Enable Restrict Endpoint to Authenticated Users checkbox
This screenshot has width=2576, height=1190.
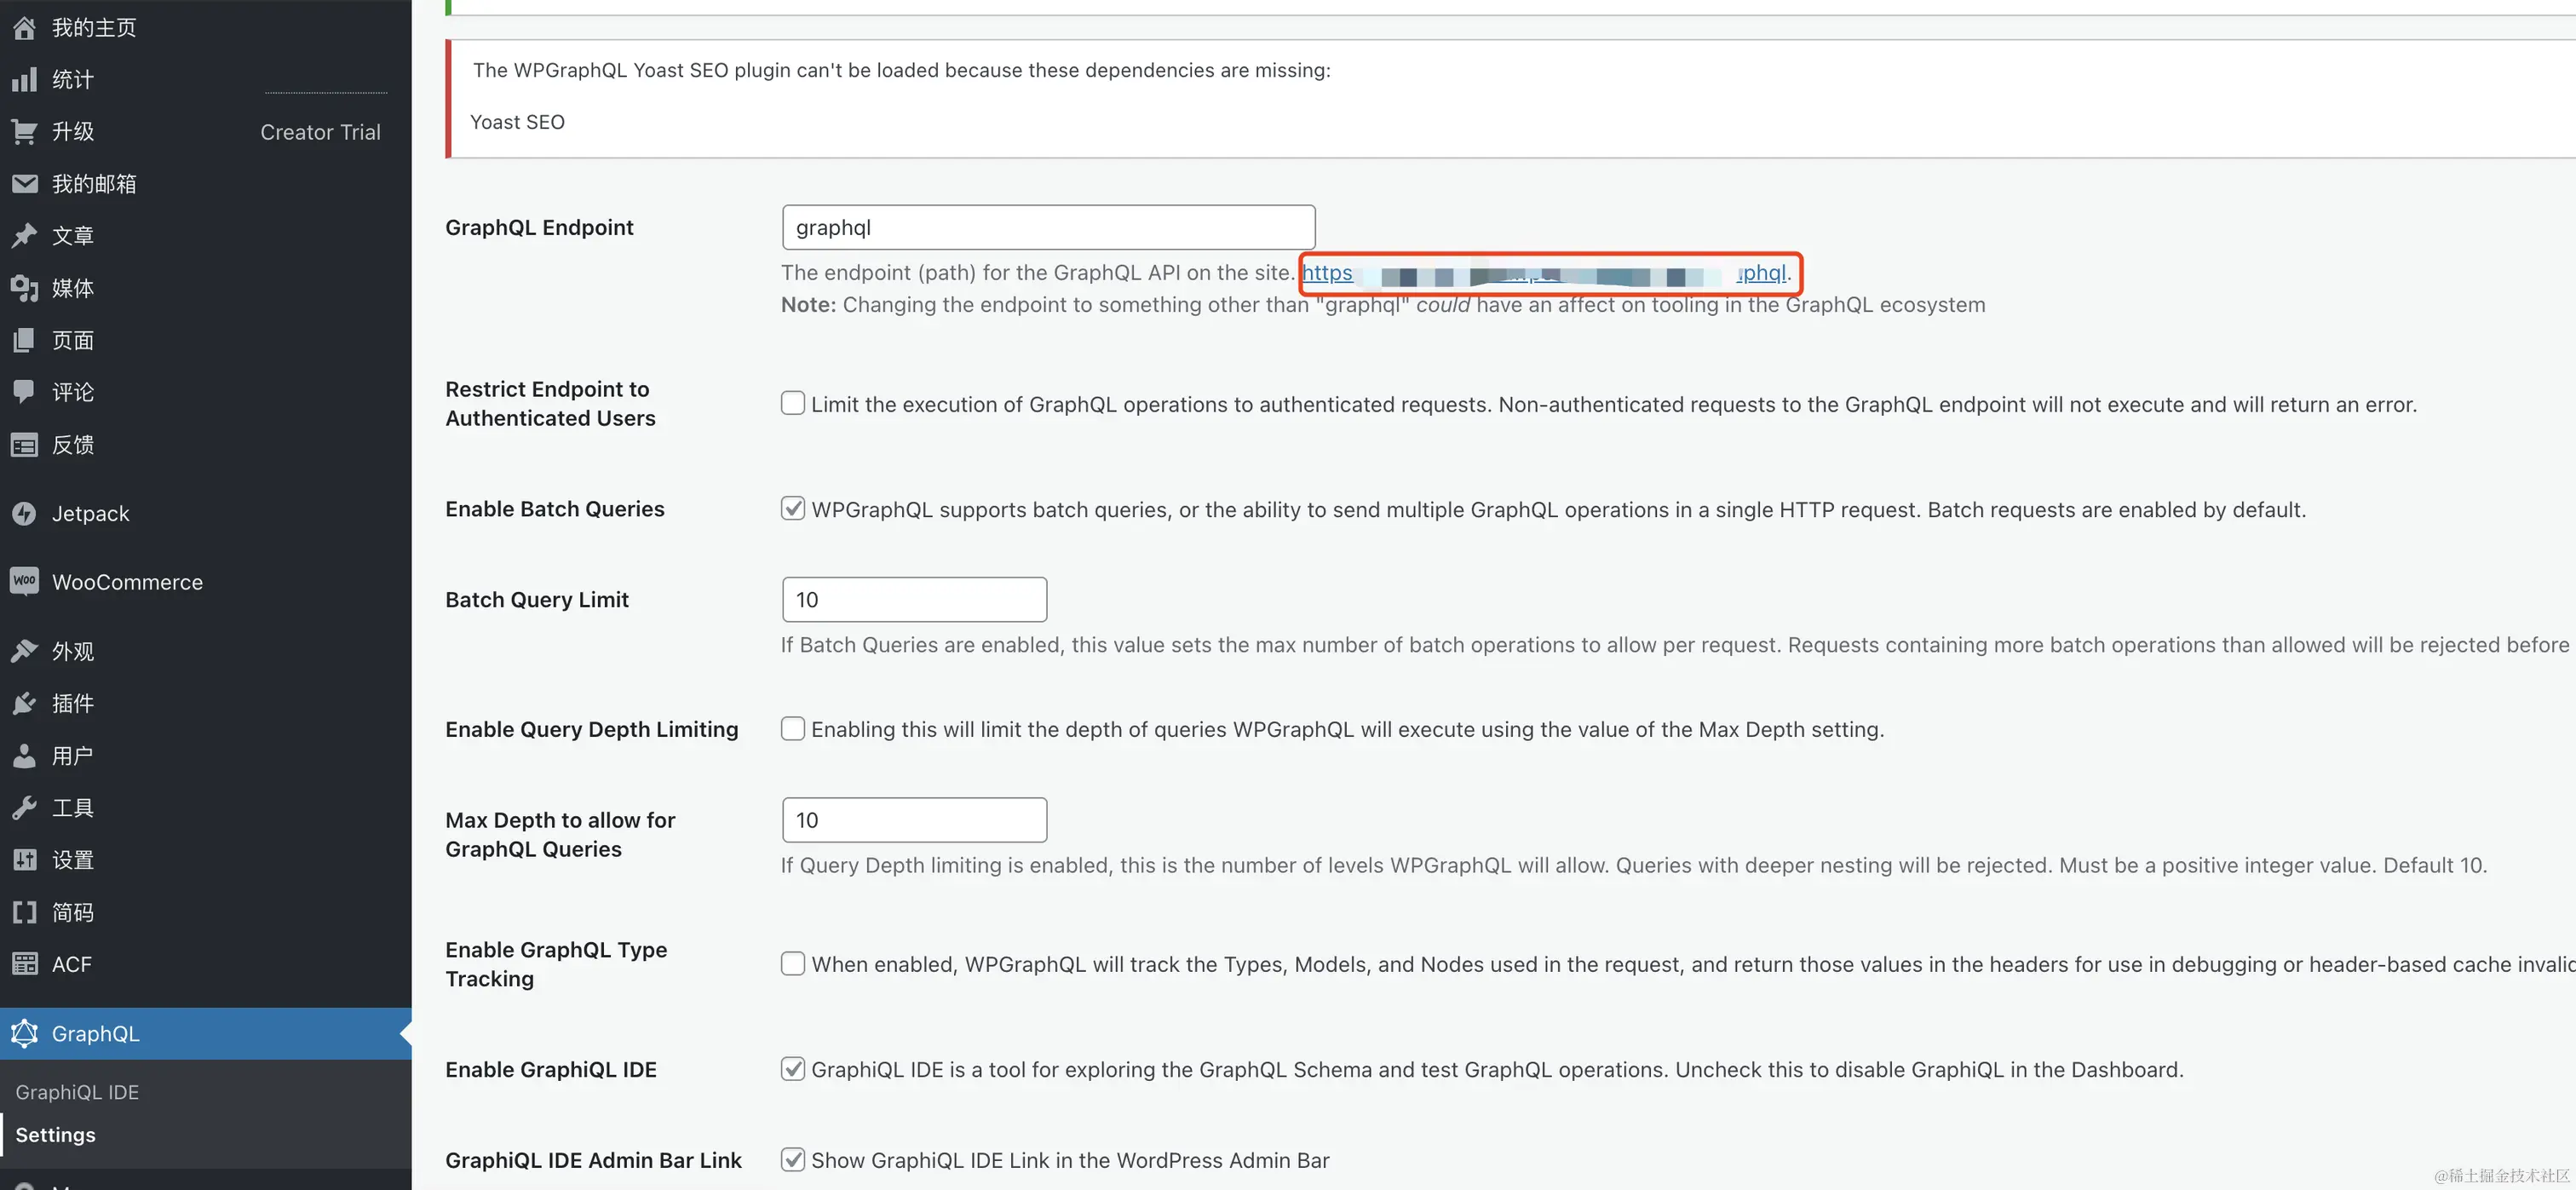792,403
